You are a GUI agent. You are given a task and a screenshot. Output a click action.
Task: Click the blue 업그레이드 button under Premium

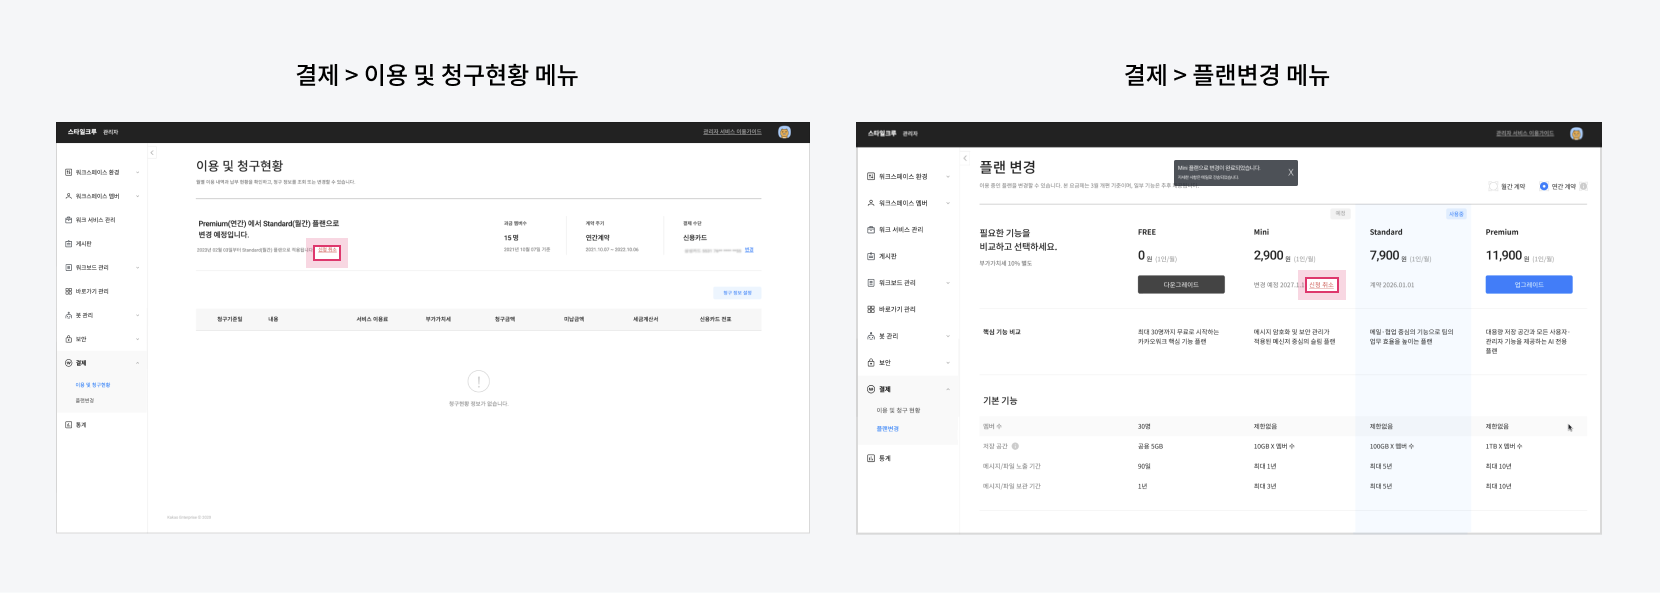coord(1528,285)
